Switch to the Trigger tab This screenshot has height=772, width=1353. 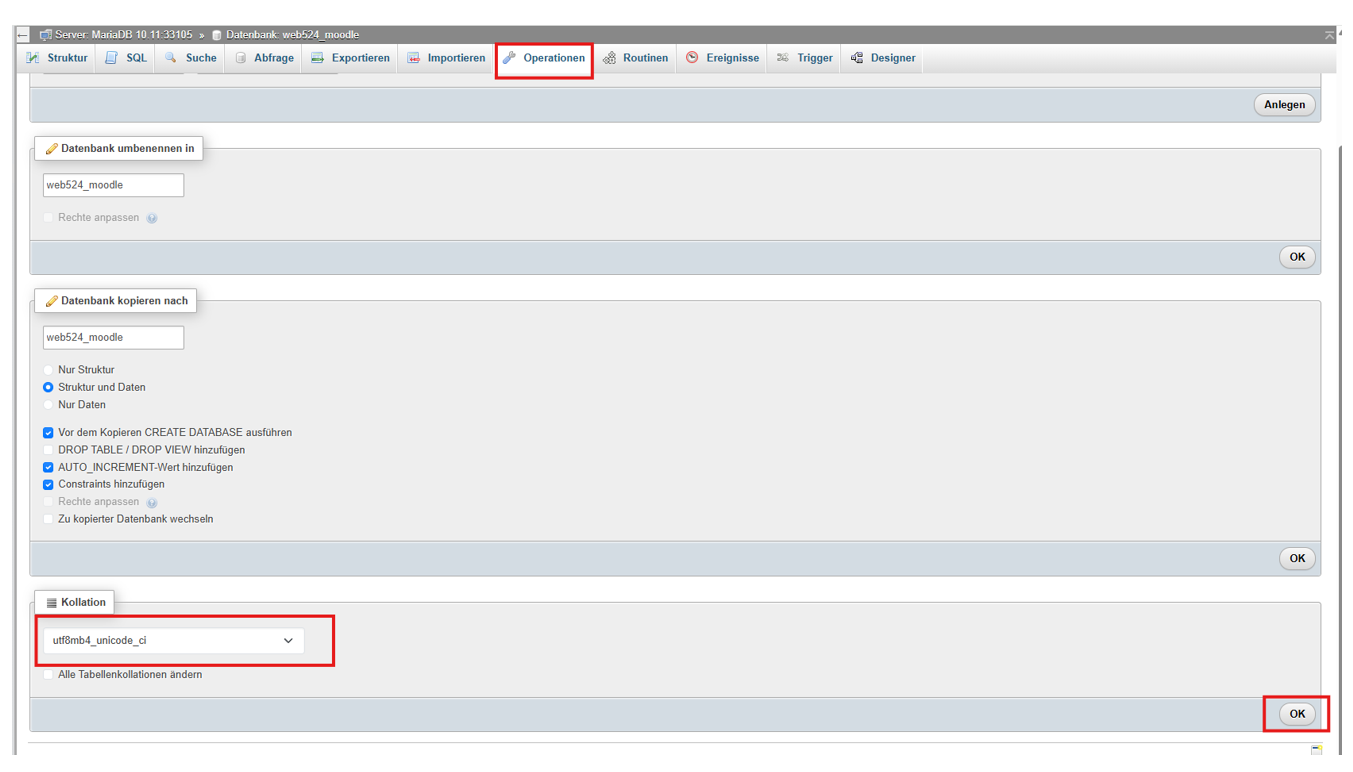click(x=805, y=58)
